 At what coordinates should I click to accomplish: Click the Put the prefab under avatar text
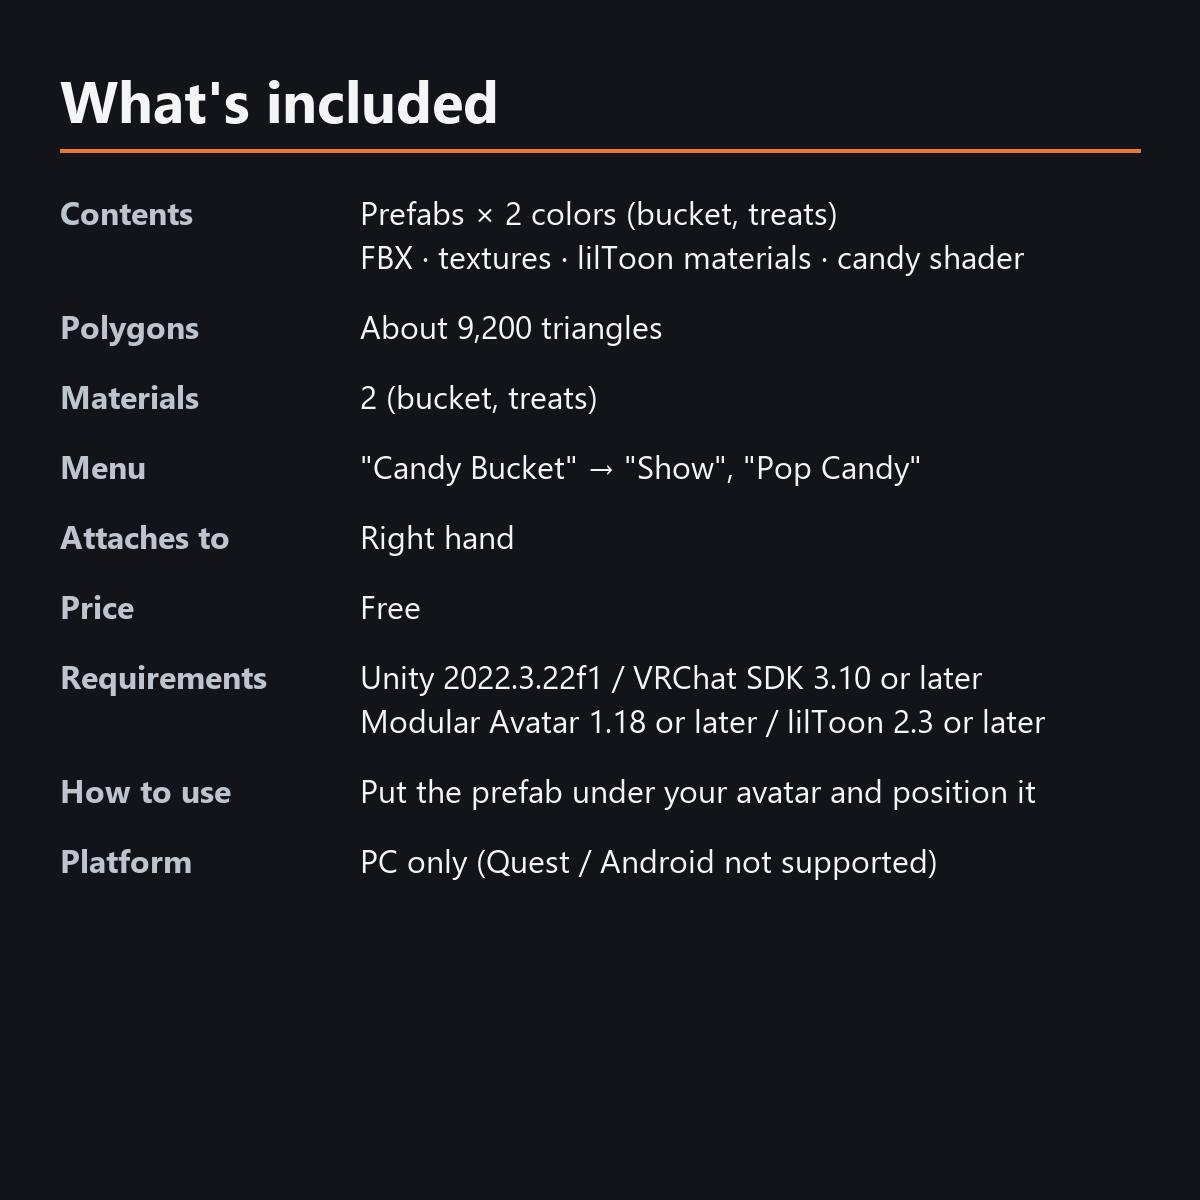tap(698, 792)
